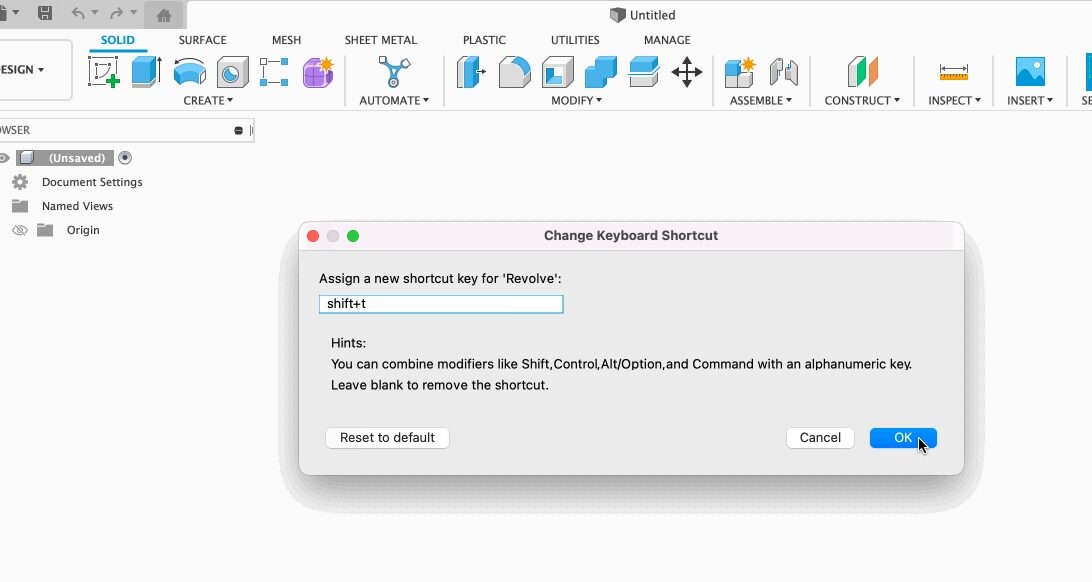Select the Combine tool

[x=600, y=72]
